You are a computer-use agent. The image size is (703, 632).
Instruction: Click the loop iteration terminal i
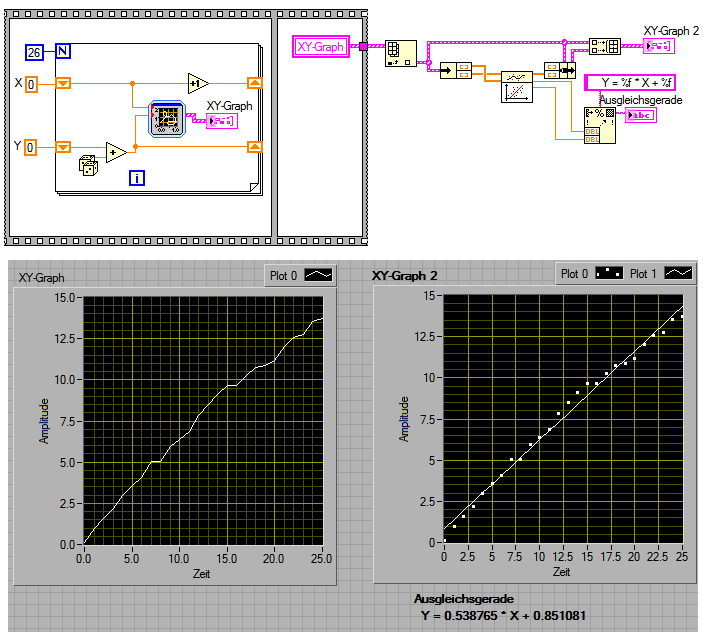pos(137,178)
